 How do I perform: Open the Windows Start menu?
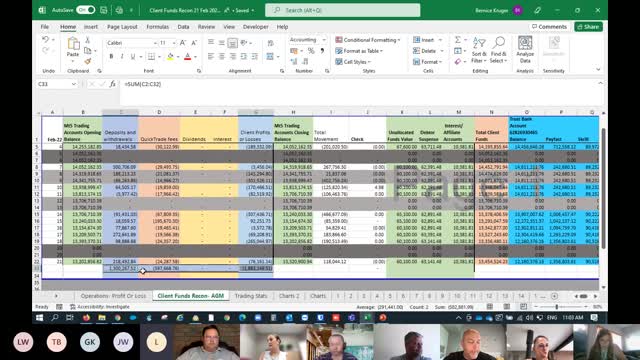coord(40,318)
